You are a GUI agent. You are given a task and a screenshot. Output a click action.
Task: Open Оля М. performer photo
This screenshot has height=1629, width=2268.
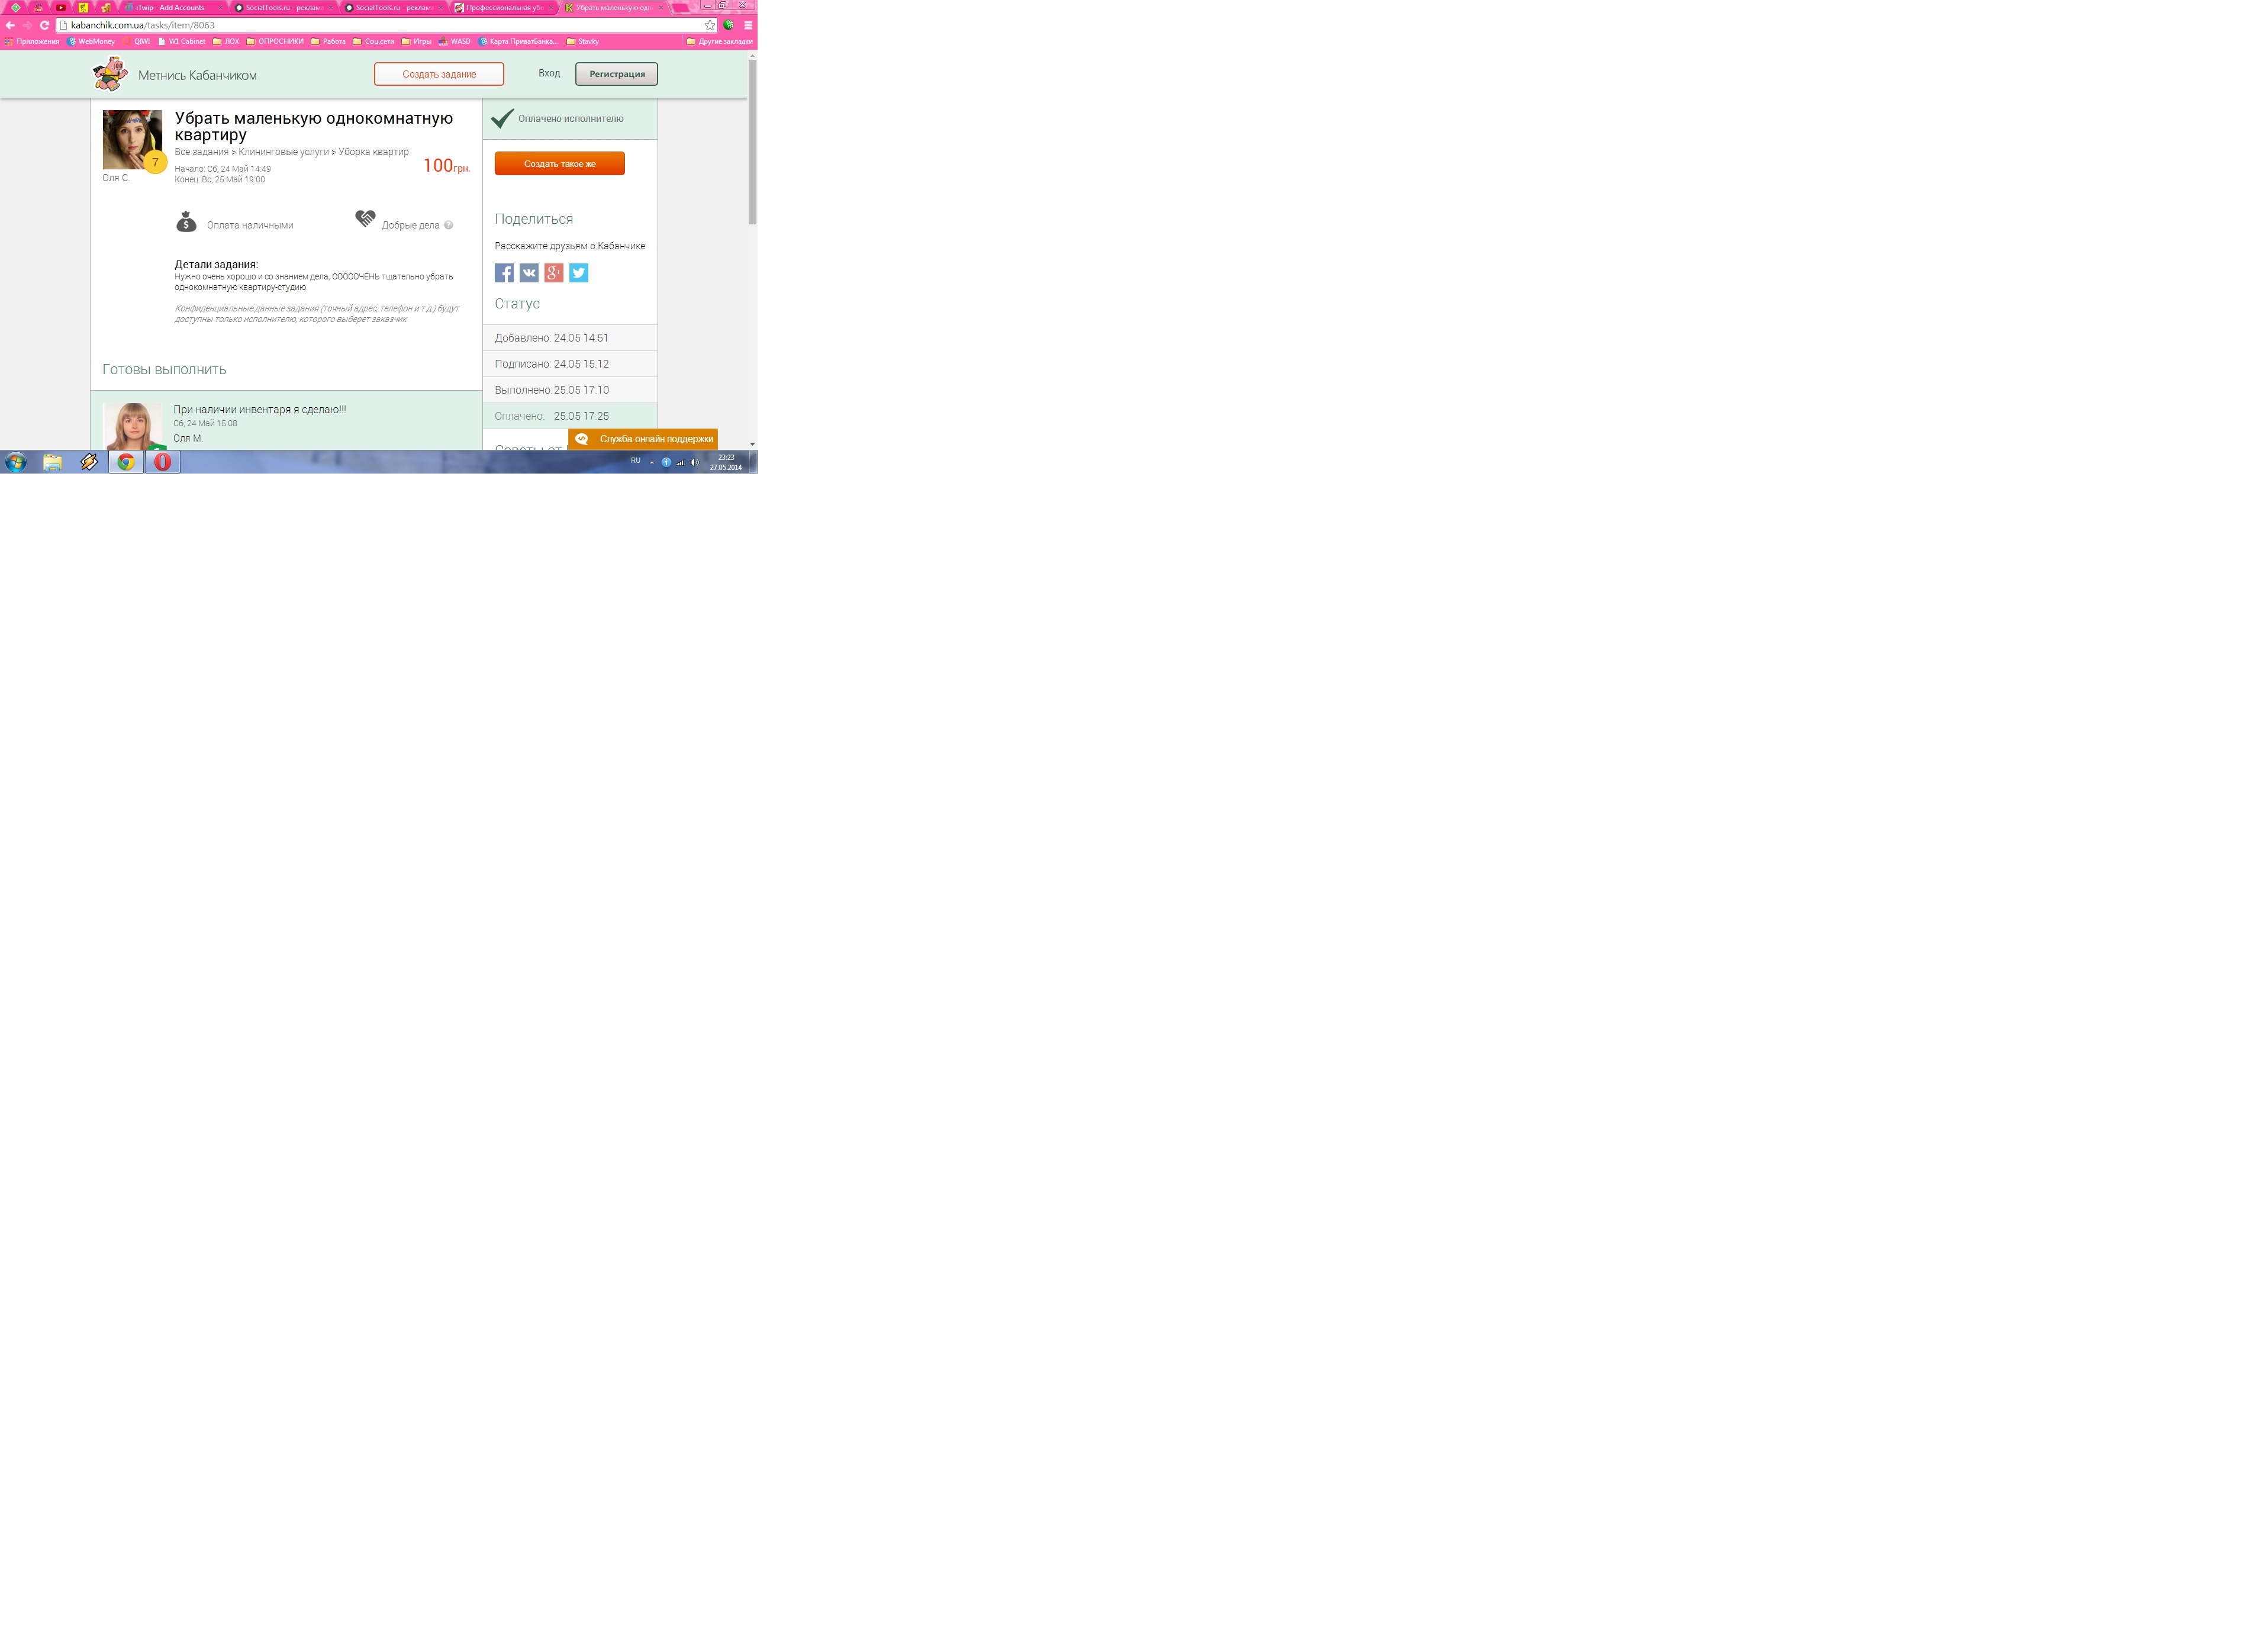click(133, 426)
